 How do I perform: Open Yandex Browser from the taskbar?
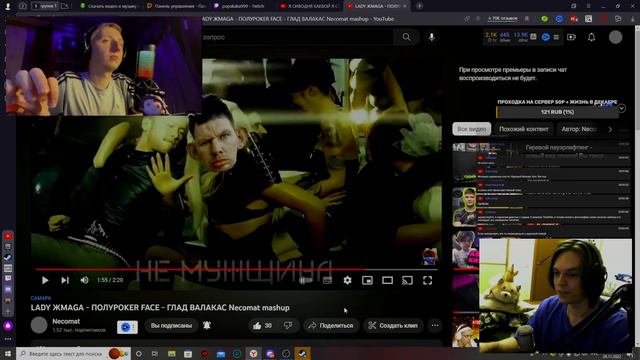(253, 353)
